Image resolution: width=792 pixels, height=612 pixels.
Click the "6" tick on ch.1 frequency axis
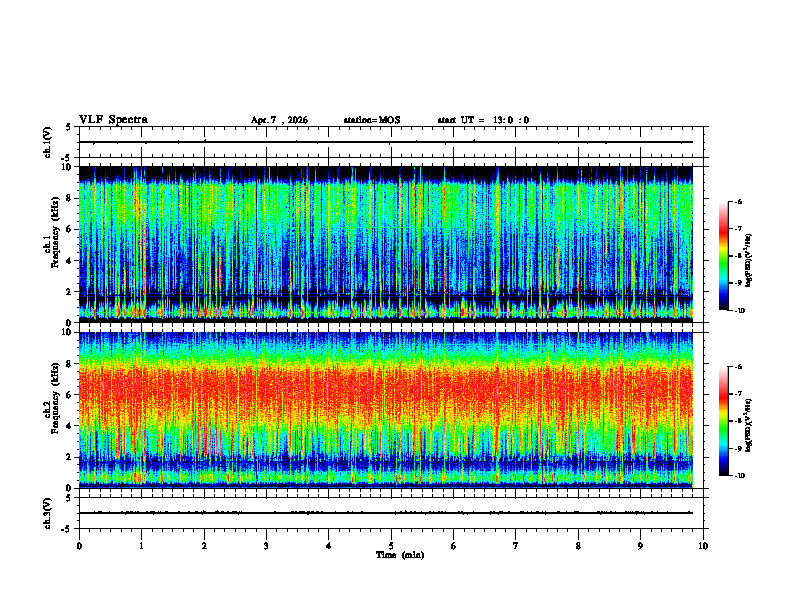point(69,229)
